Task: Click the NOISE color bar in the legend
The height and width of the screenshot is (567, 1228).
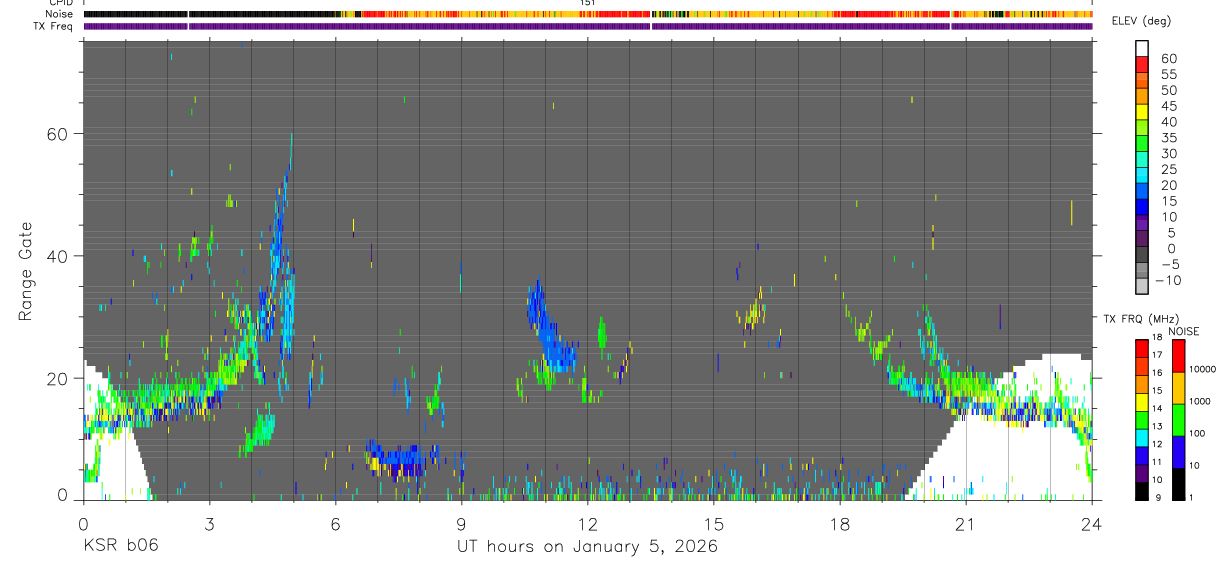Action: [1178, 420]
